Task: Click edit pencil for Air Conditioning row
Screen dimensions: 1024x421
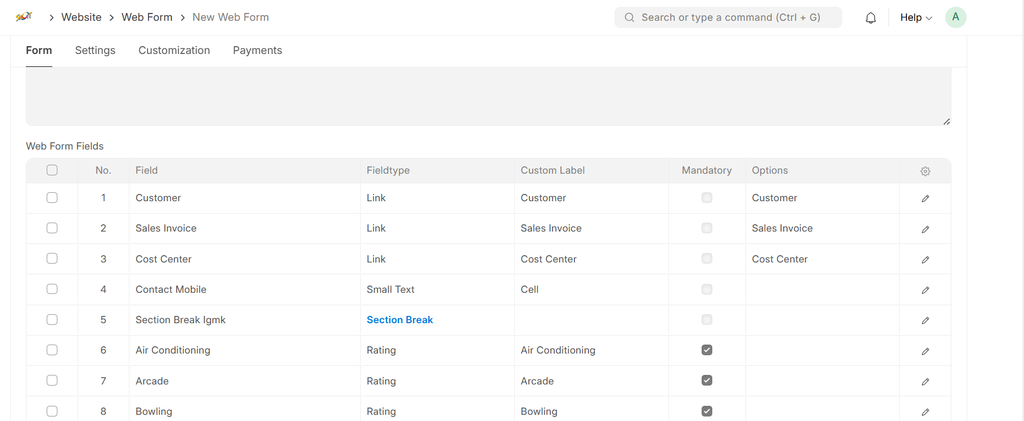Action: 925,351
